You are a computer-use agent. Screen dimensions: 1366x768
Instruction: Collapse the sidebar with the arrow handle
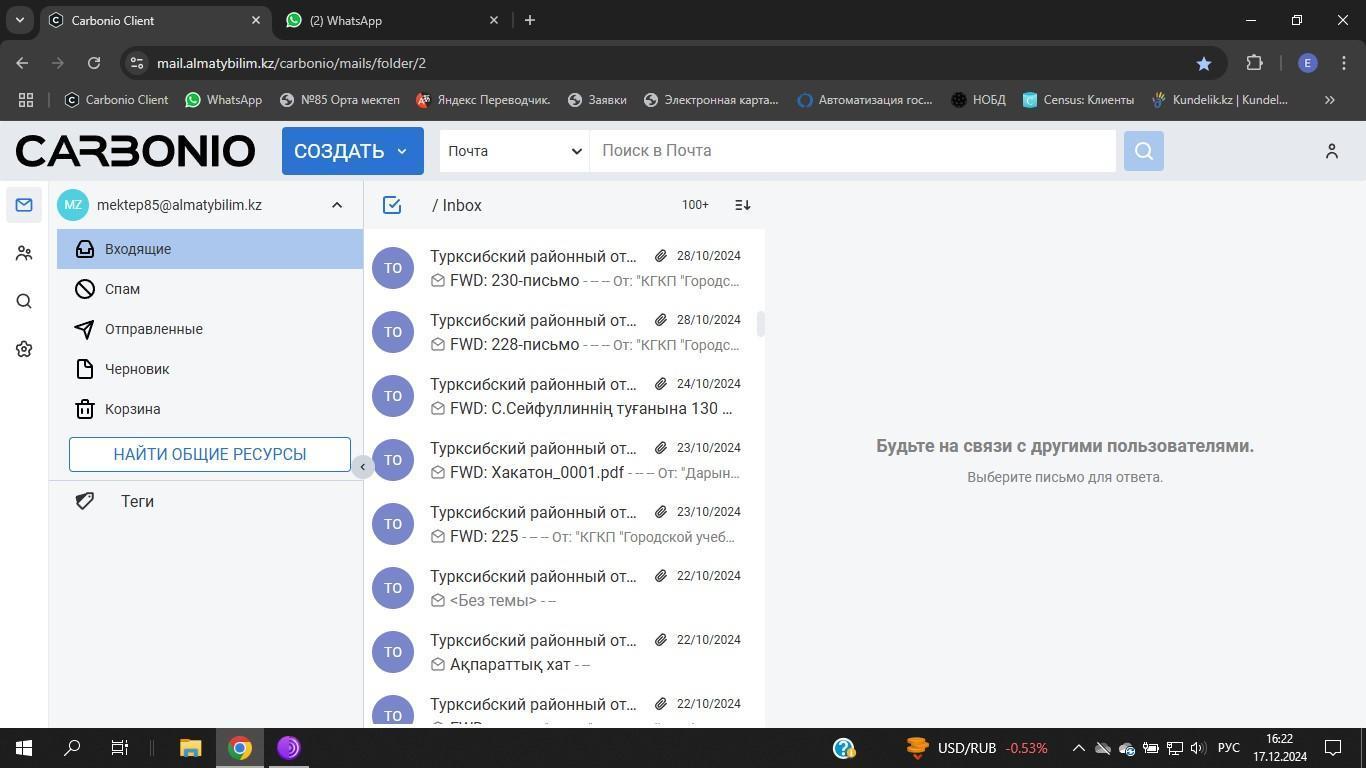363,467
